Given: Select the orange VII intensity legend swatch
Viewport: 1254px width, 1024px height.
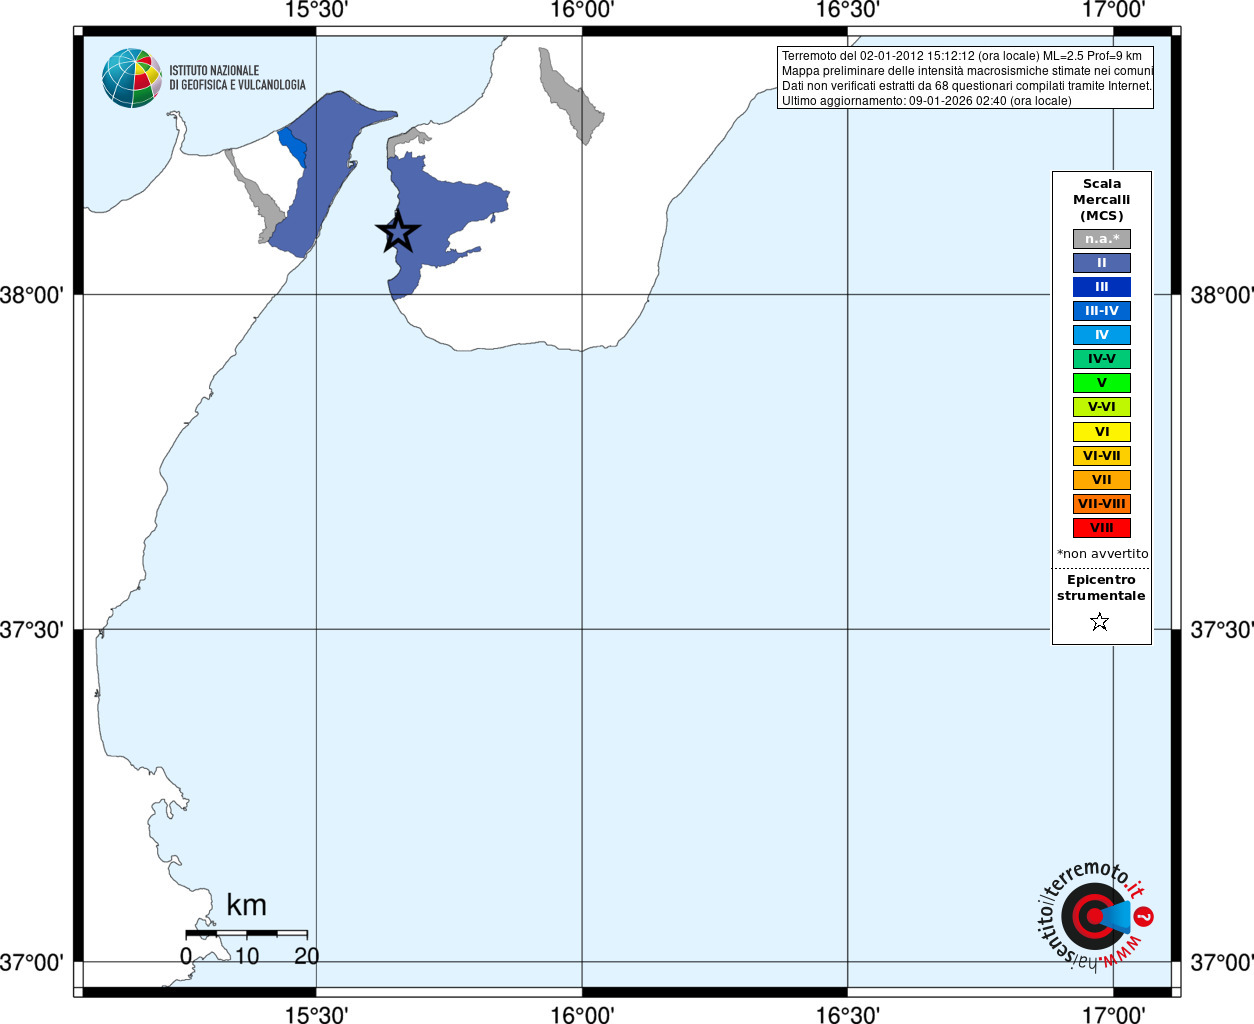Looking at the screenshot, I should click(x=1102, y=480).
